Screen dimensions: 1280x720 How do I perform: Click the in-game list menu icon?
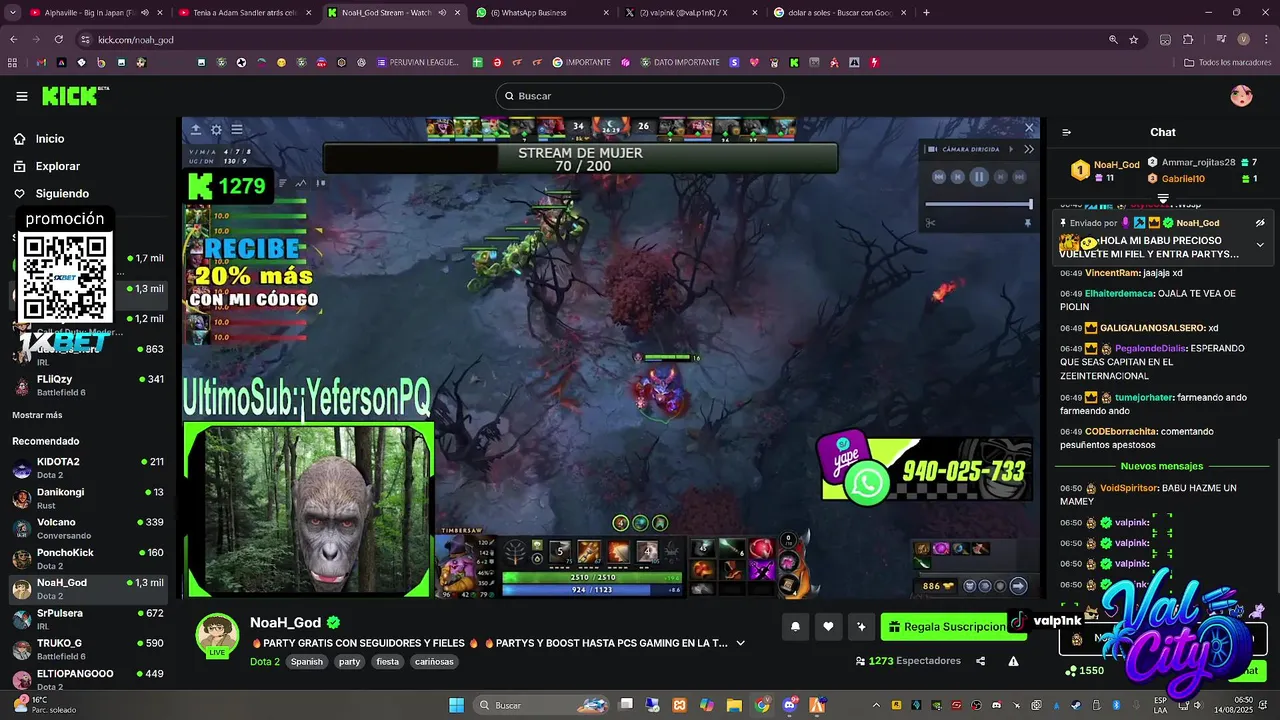click(237, 129)
